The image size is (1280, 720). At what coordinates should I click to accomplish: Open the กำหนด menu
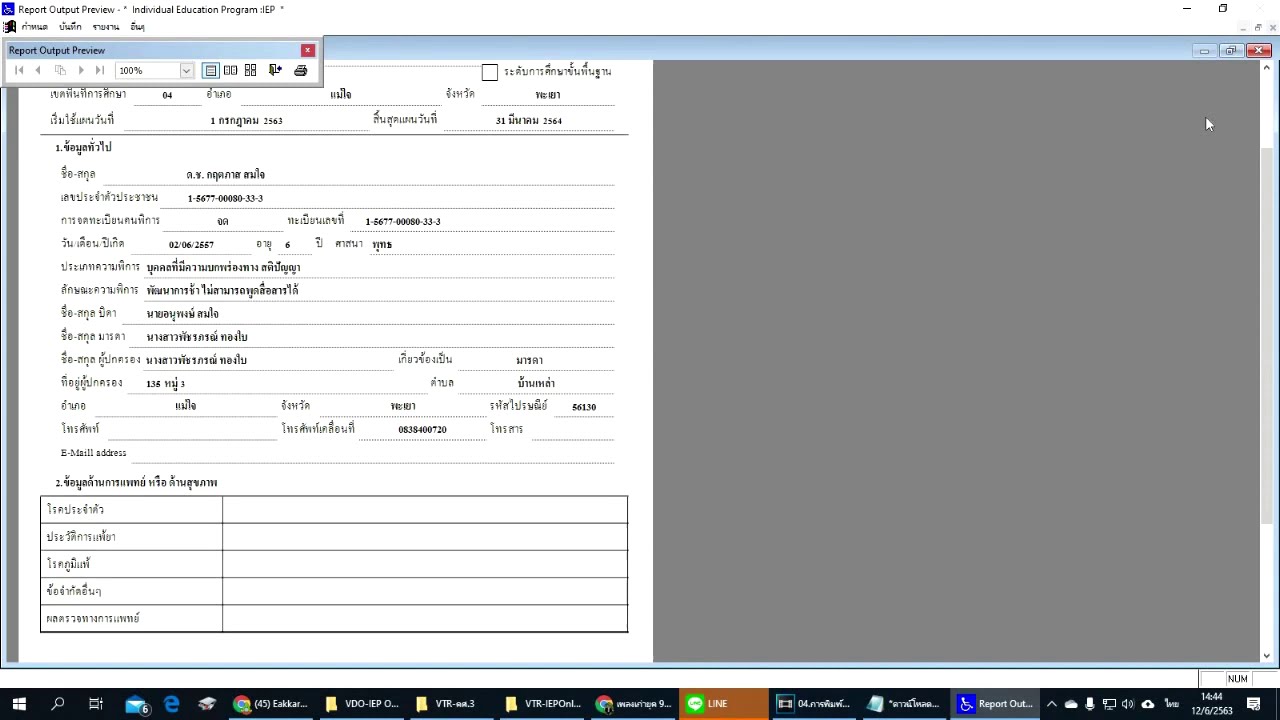click(35, 27)
